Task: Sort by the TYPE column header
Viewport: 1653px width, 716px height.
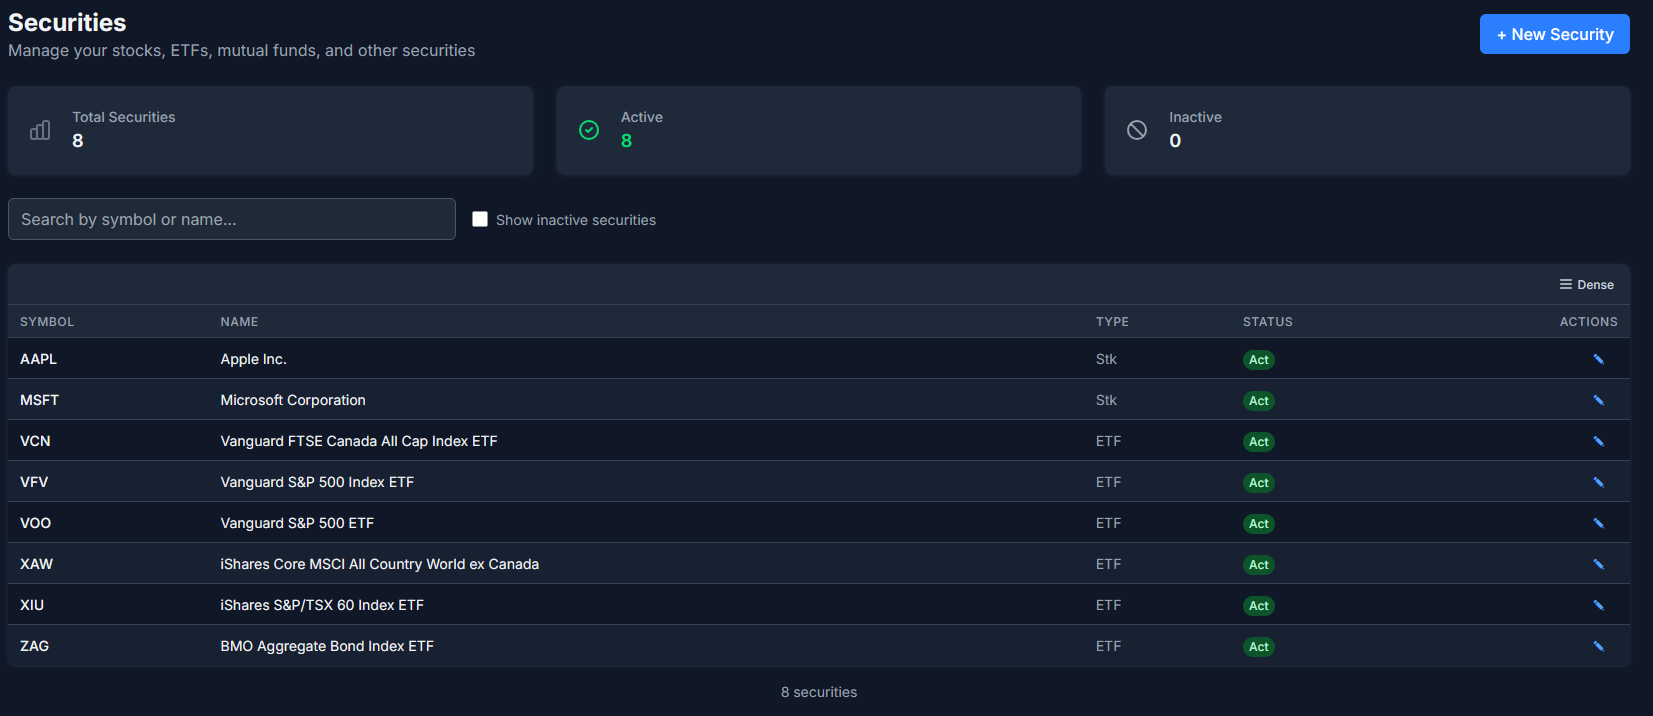Action: click(1112, 322)
